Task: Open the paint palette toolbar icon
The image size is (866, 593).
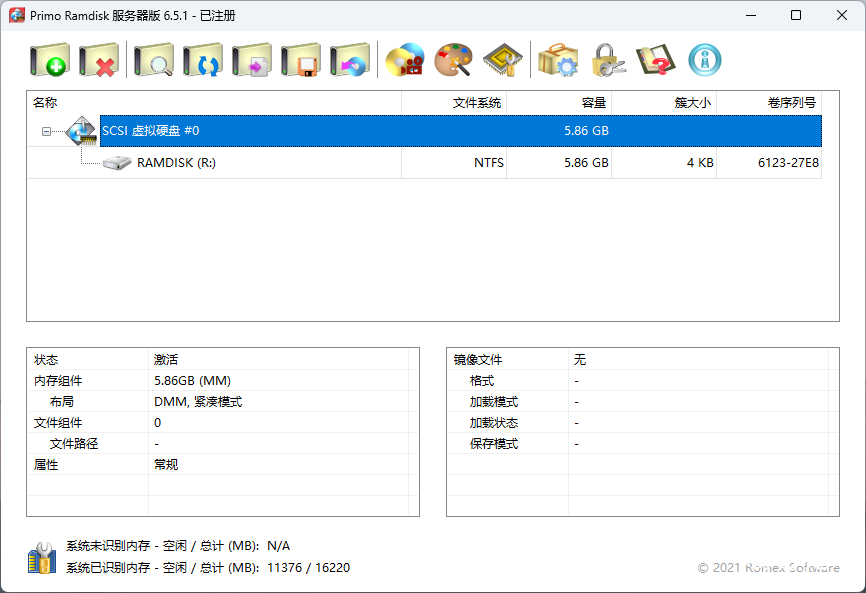Action: [x=454, y=60]
